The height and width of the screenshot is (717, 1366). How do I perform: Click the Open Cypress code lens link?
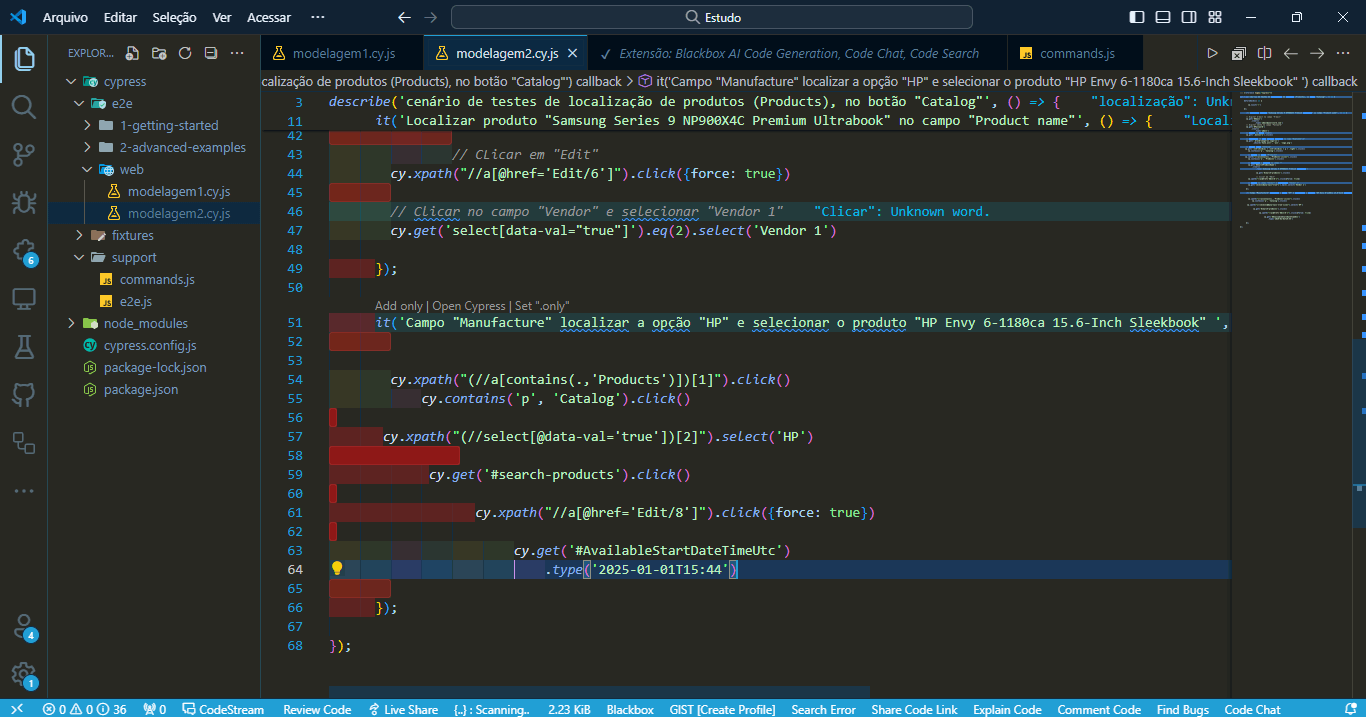click(469, 306)
